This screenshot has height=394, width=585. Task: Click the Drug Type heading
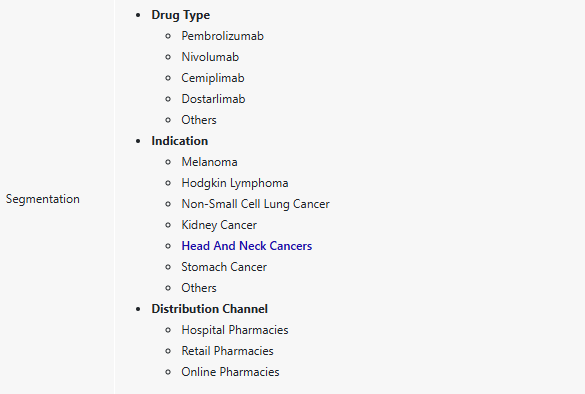coord(181,15)
